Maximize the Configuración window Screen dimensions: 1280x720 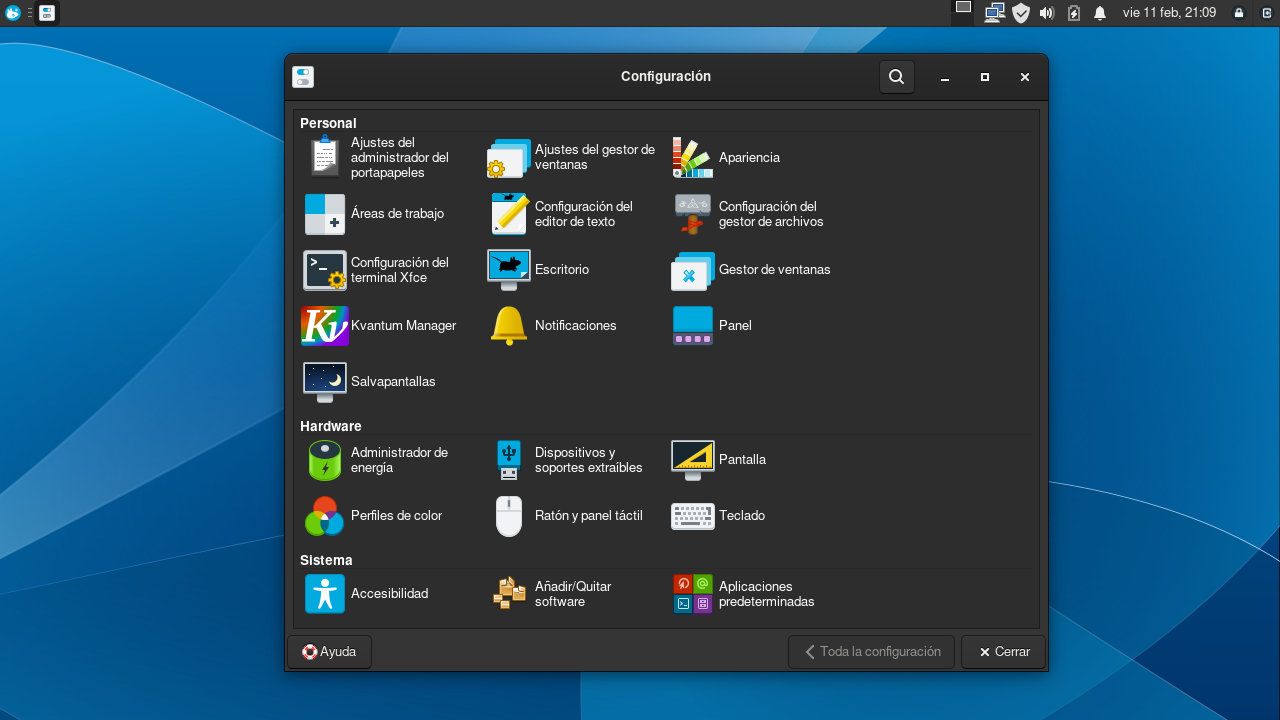pos(985,77)
